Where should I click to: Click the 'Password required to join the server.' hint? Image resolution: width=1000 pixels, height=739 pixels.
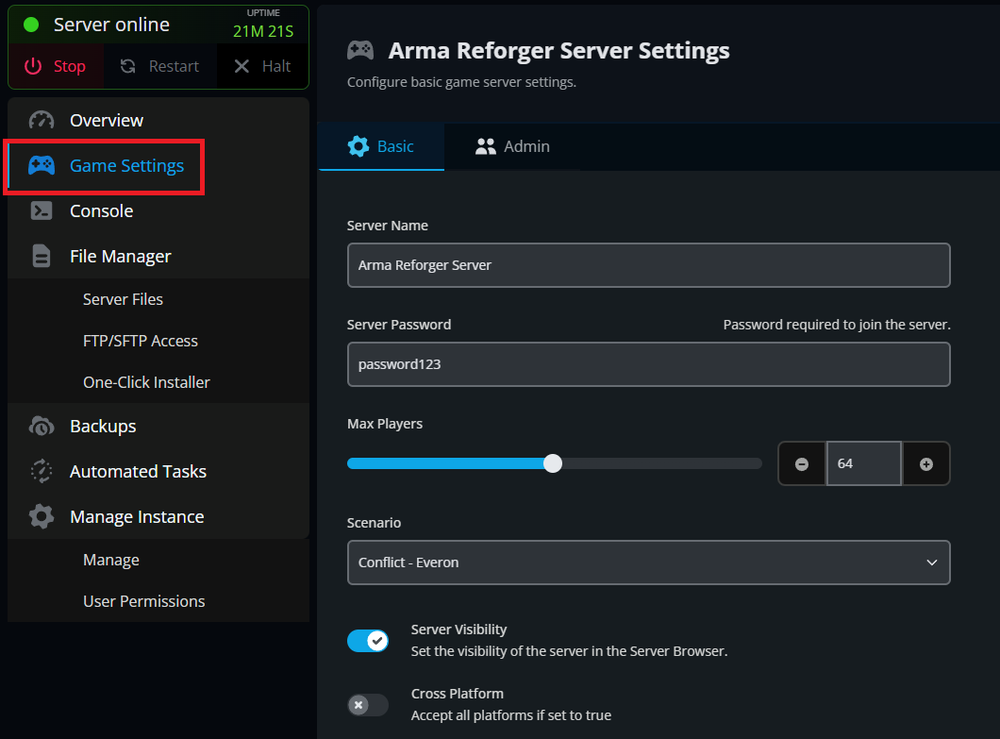click(x=837, y=325)
